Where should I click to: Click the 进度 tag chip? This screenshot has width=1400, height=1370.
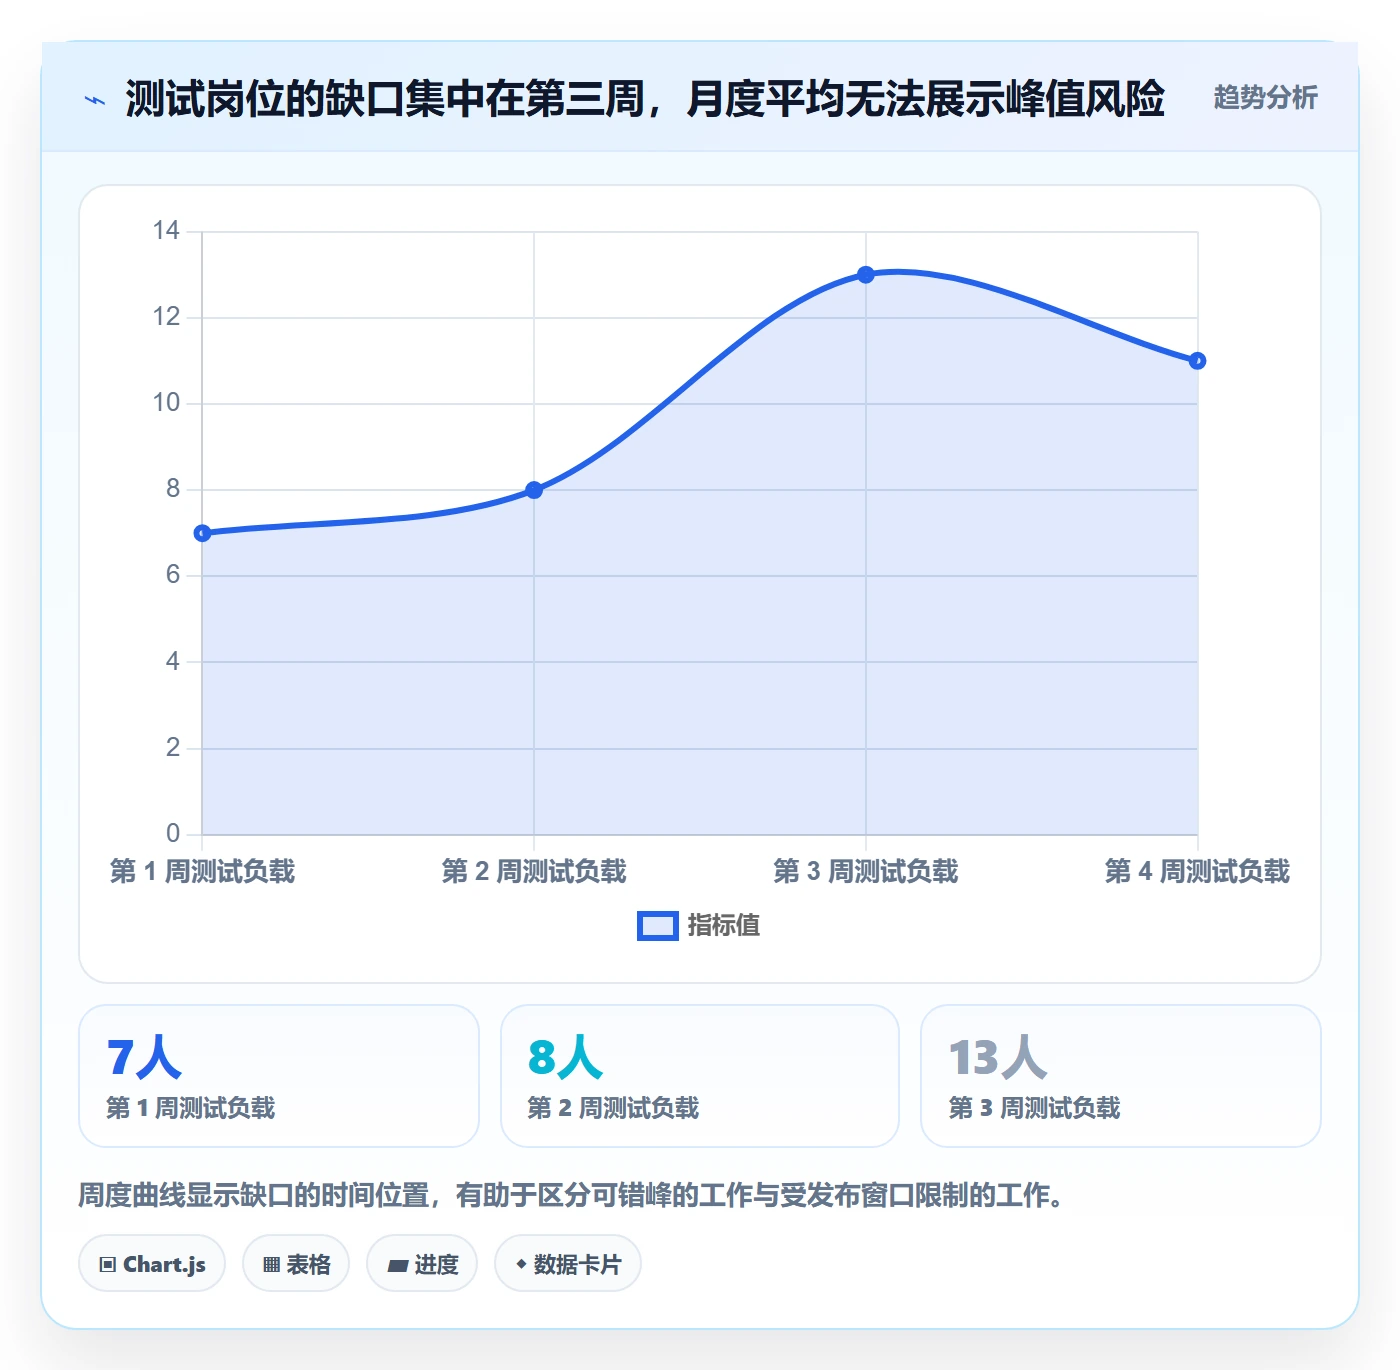point(422,1264)
